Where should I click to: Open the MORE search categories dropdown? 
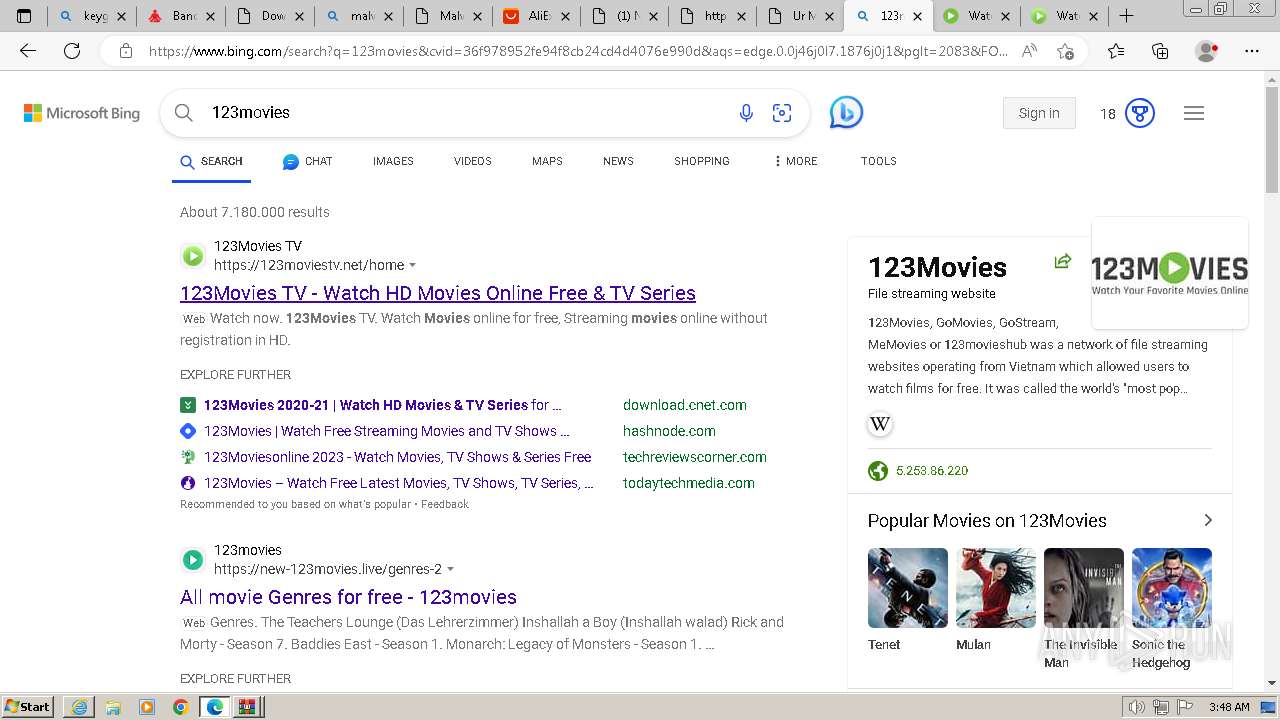[796, 161]
